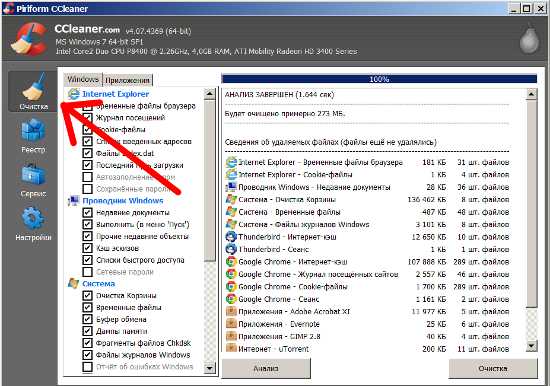Click Google Chrome - Журнал посещенных сайтов icon
Viewport: 550px width, 386px height.
231,274
